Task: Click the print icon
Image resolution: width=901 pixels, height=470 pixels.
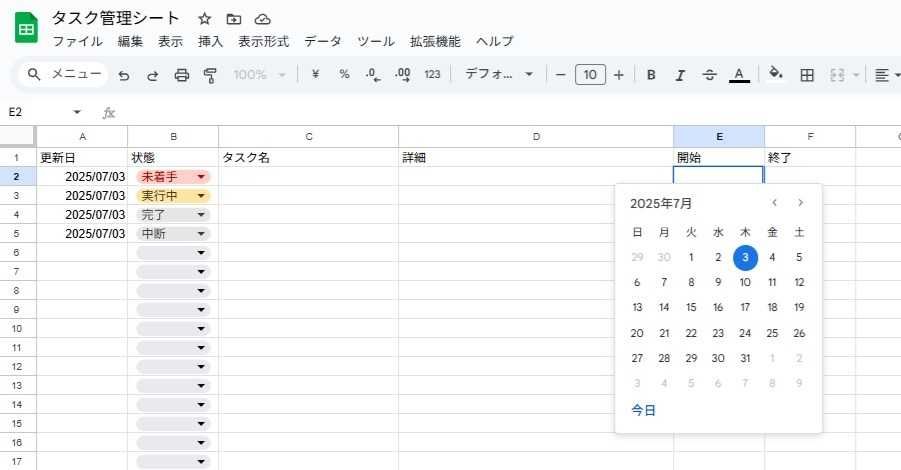Action: 182,75
